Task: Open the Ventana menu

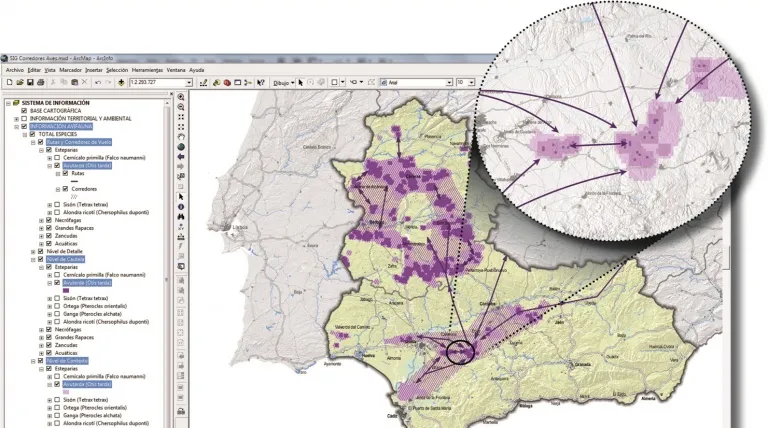Action: 176,71
